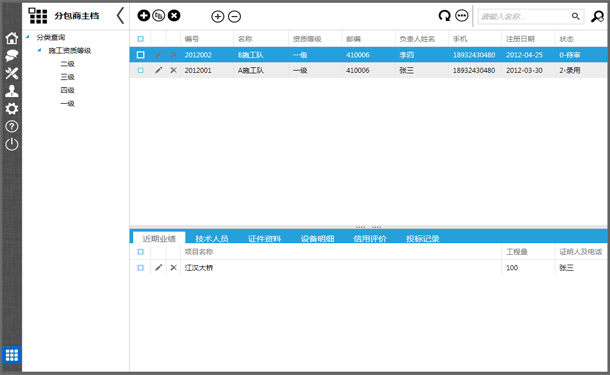610x375 pixels.
Task: Click the 2012-04-25 date cell
Action: point(524,55)
